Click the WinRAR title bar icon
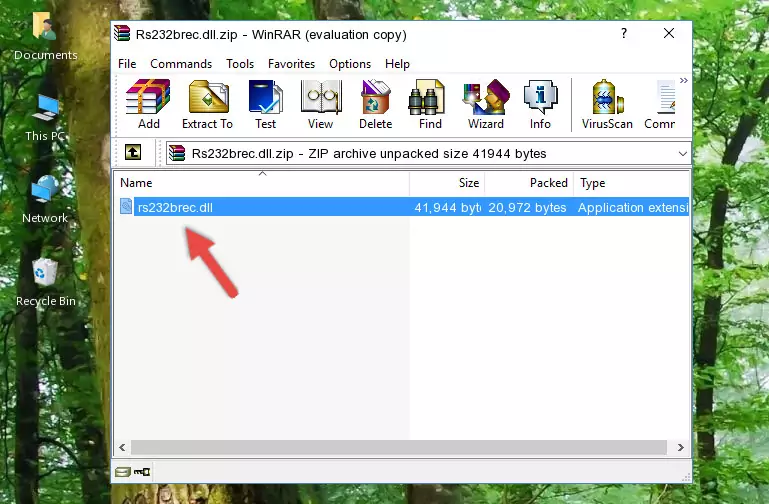The image size is (769, 504). 122,34
